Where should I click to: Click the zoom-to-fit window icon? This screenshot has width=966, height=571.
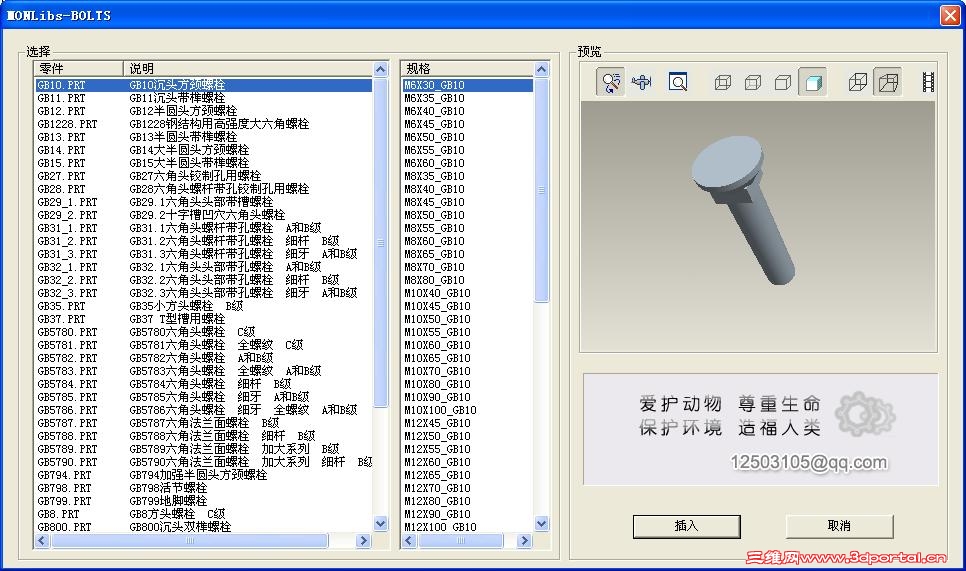point(678,82)
